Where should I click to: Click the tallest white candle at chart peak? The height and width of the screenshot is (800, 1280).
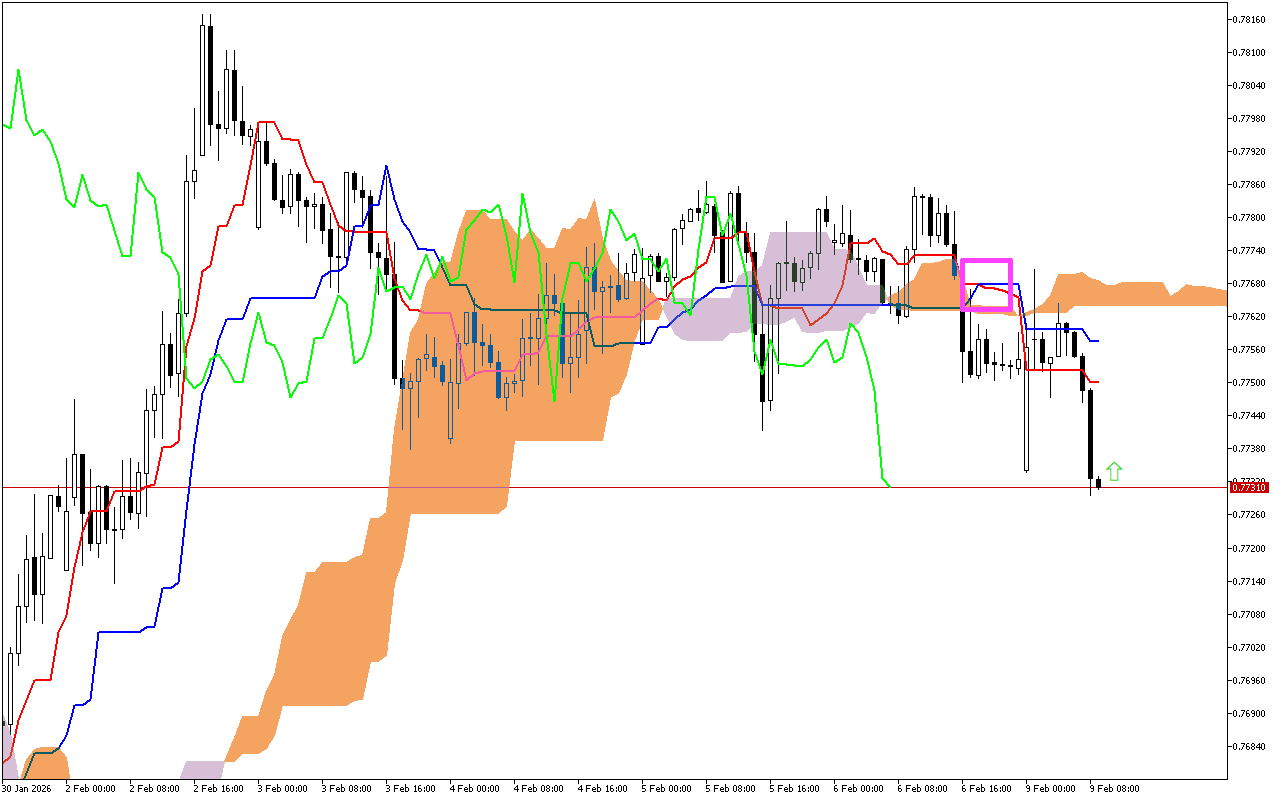[x=202, y=90]
